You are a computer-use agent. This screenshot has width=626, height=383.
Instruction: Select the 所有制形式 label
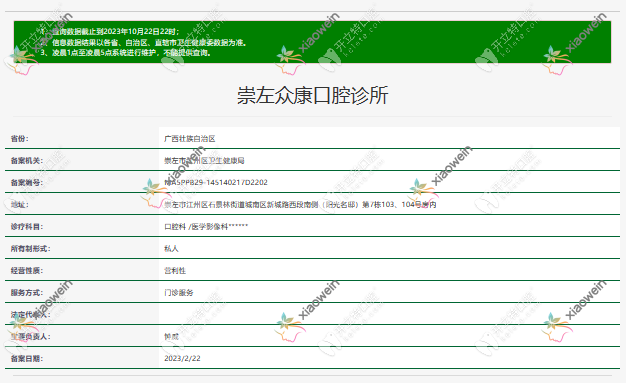(30, 248)
